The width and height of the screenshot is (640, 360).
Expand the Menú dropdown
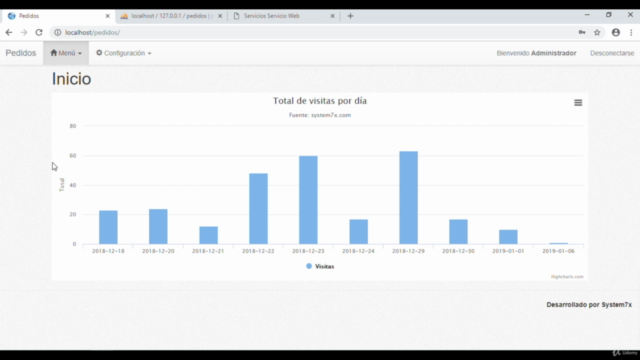(x=66, y=53)
